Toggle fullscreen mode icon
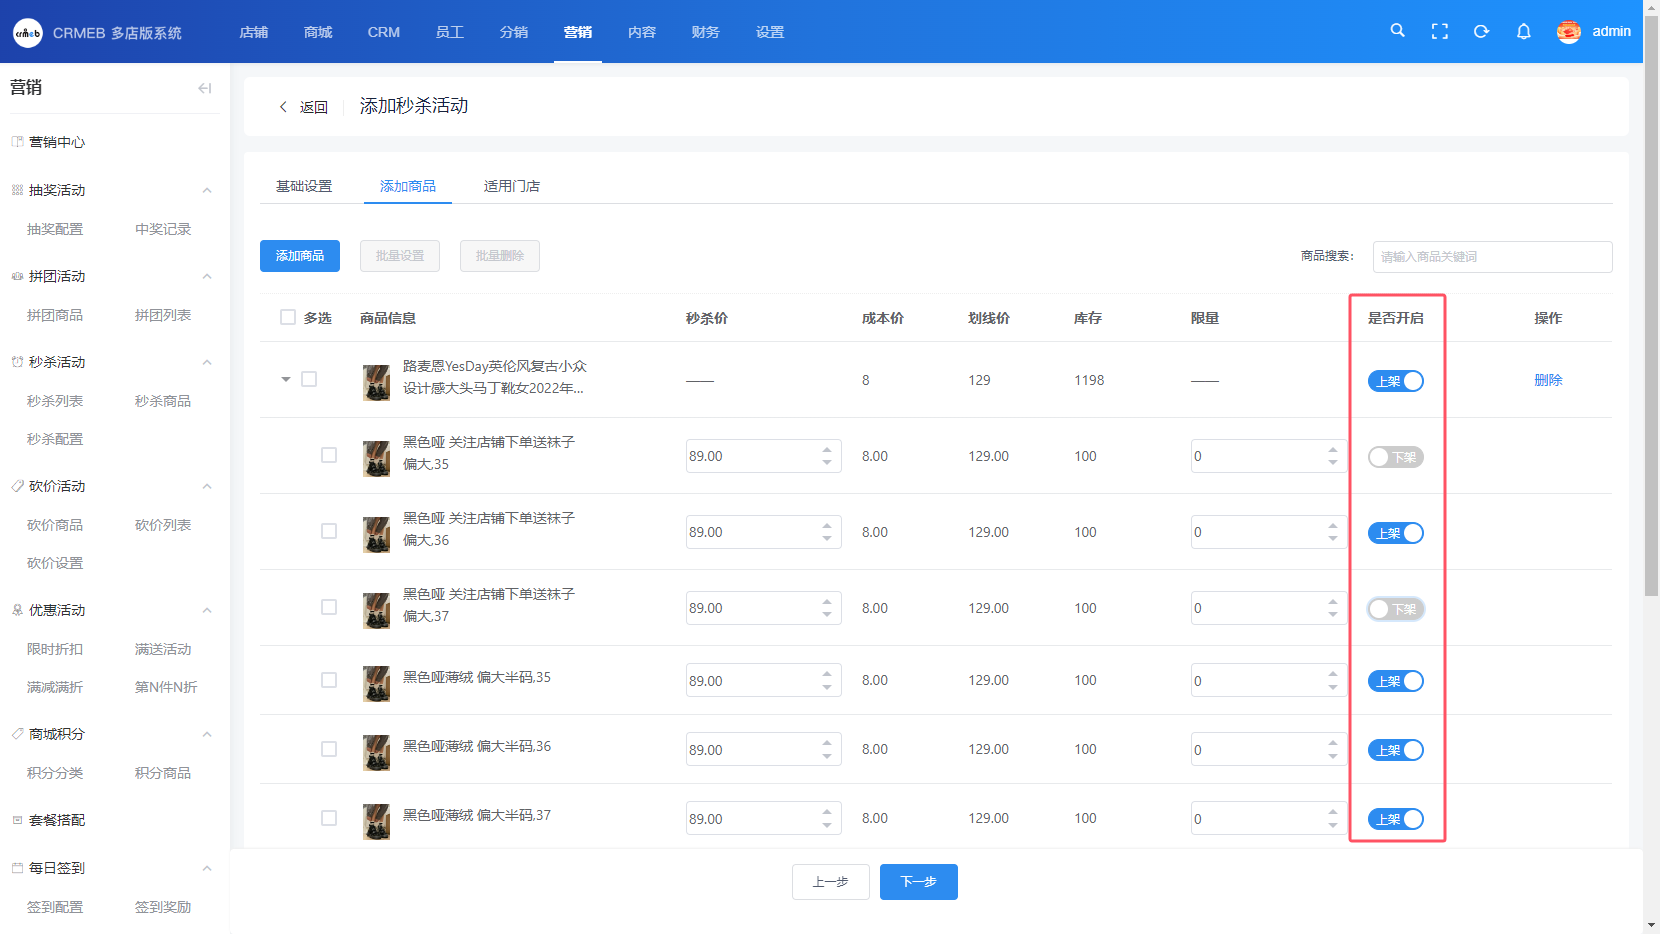1661x934 pixels. point(1439,31)
